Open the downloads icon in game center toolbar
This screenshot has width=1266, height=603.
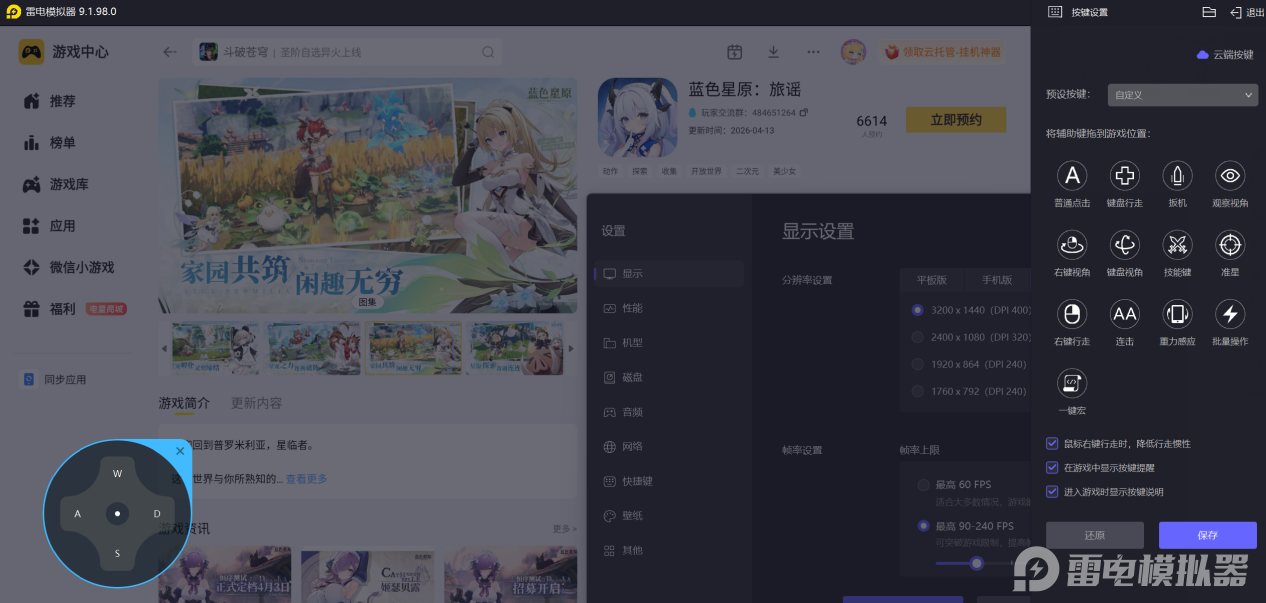coord(773,52)
